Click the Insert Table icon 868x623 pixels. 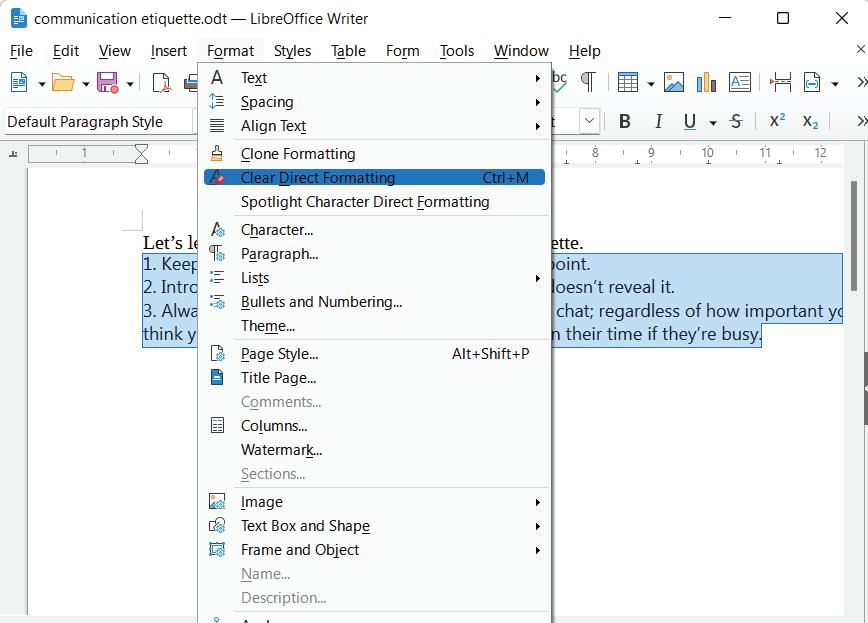click(627, 83)
